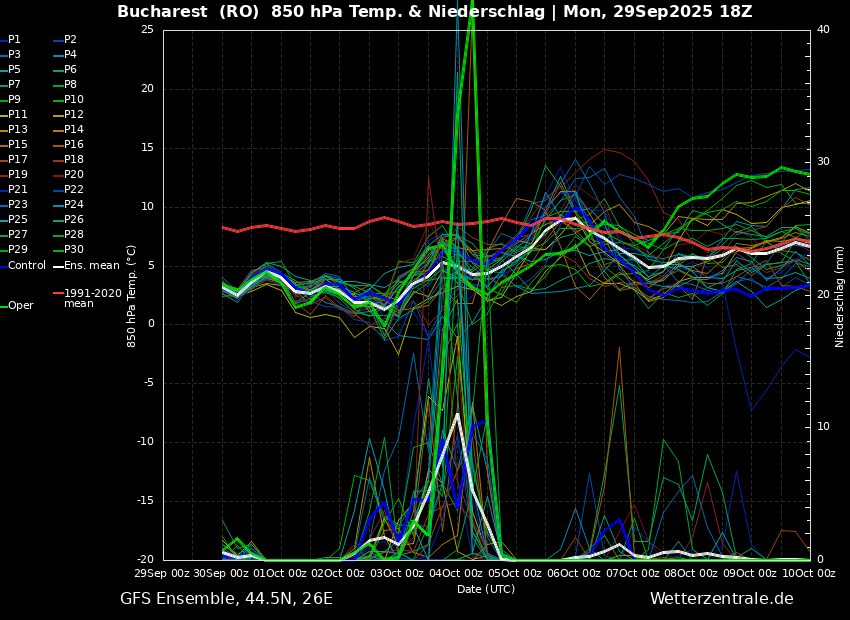The width and height of the screenshot is (850, 620).
Task: Open the Wetterzentrale.de watermark link
Action: coord(721,599)
